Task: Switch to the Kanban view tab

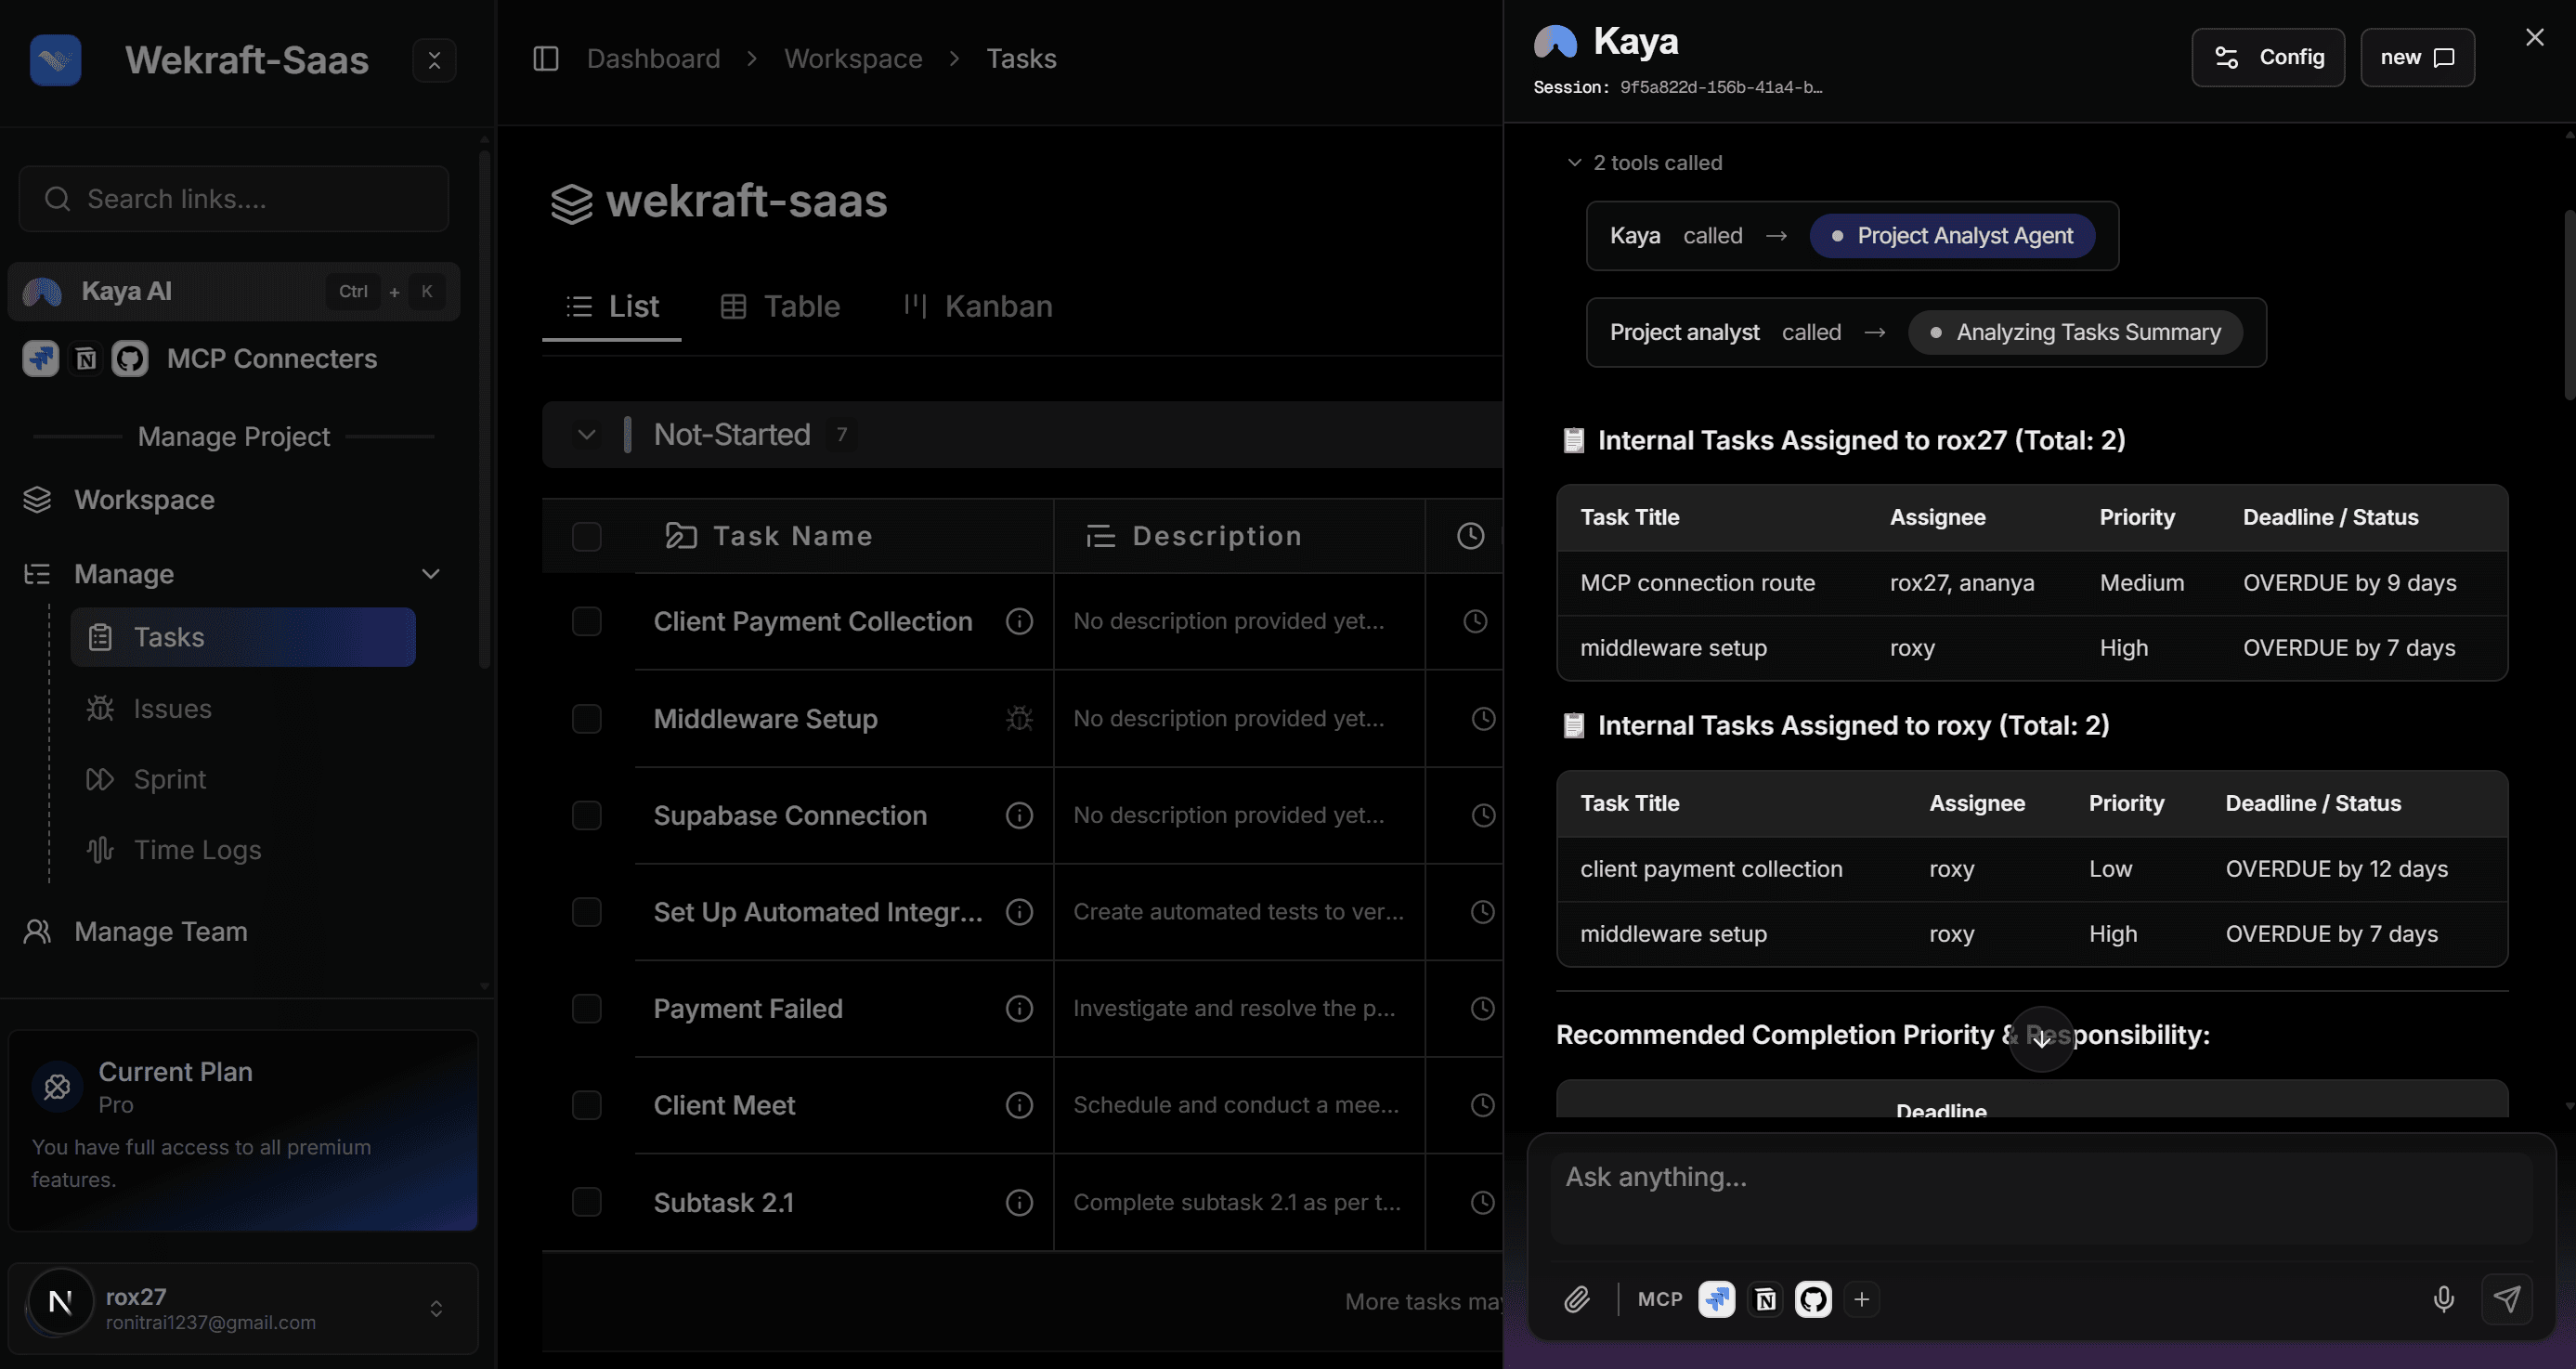Action: pyautogui.click(x=978, y=306)
